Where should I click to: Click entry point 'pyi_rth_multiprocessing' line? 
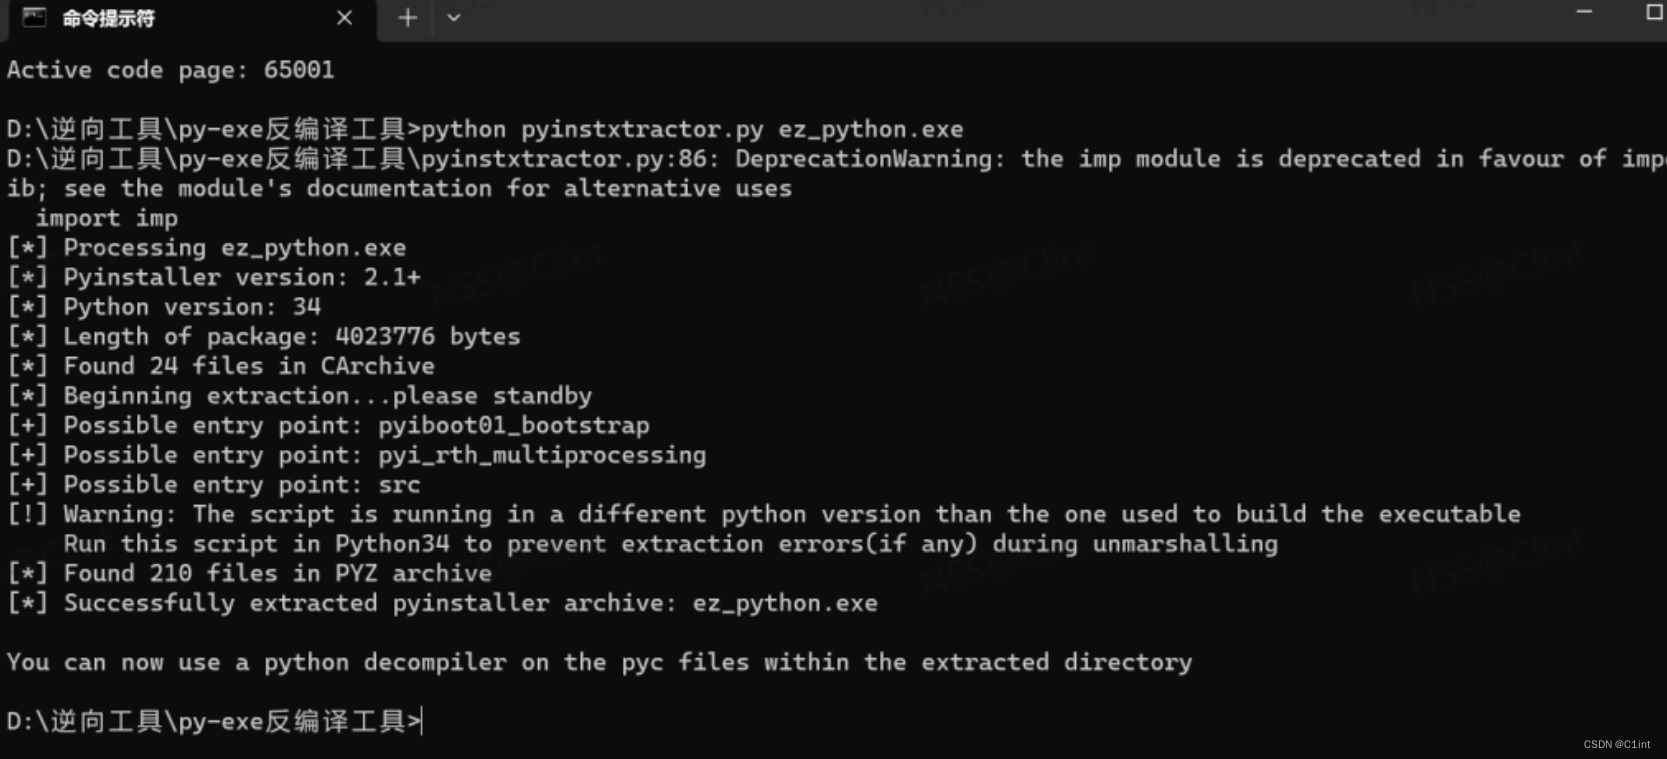tap(357, 455)
